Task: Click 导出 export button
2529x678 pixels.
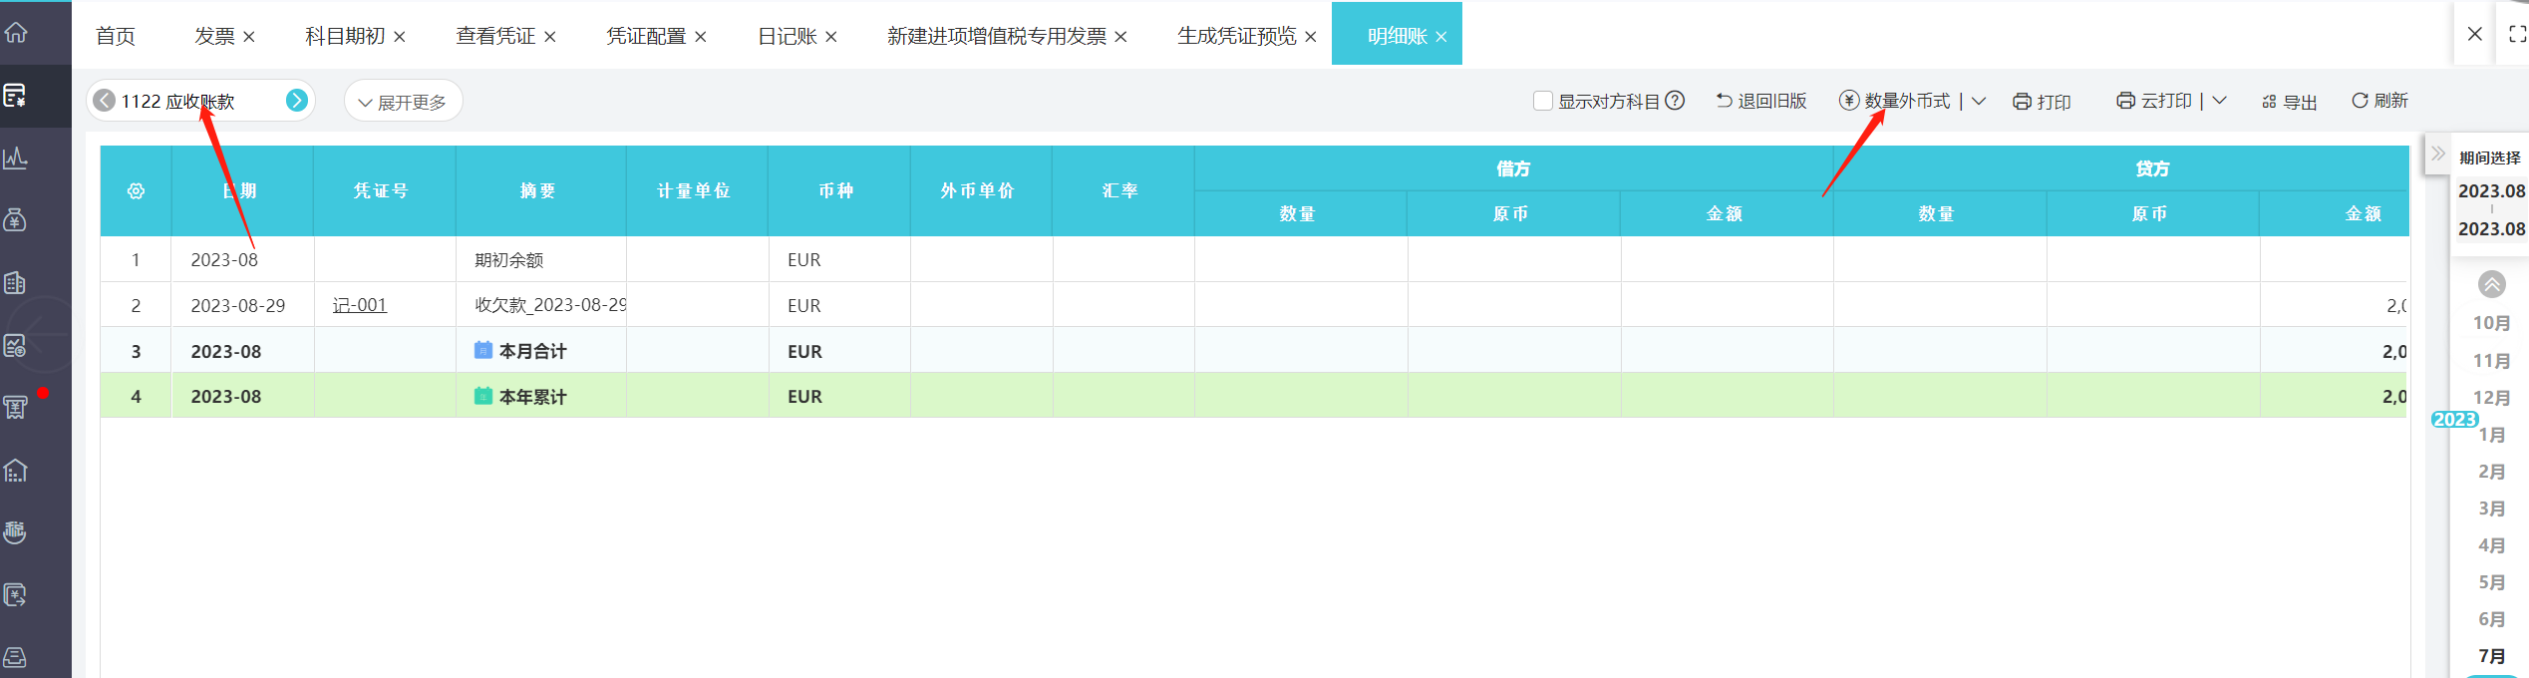Action: pyautogui.click(x=2289, y=102)
